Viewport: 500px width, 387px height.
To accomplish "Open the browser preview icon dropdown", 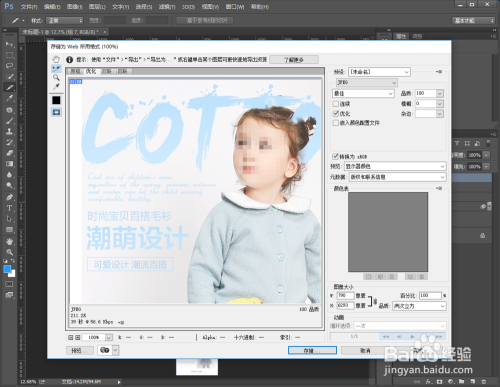I will [x=115, y=350].
